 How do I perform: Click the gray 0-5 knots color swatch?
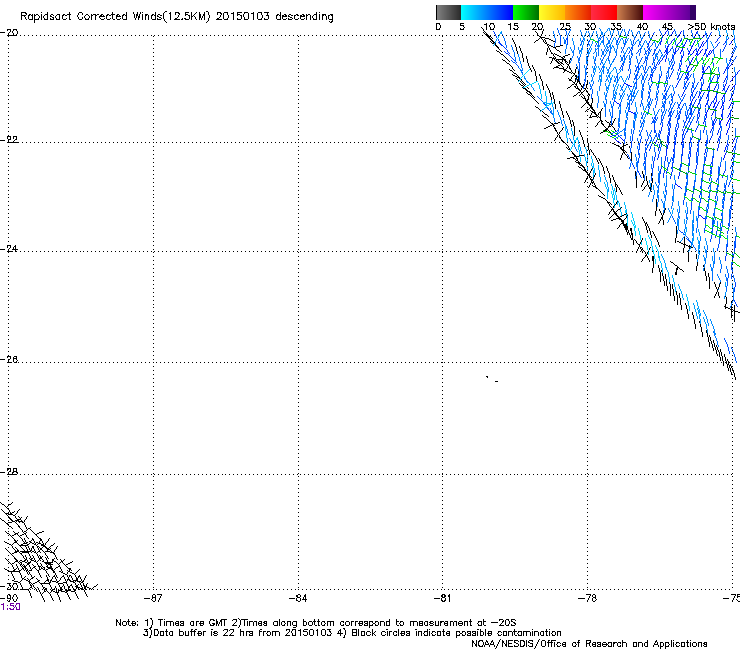[x=448, y=12]
